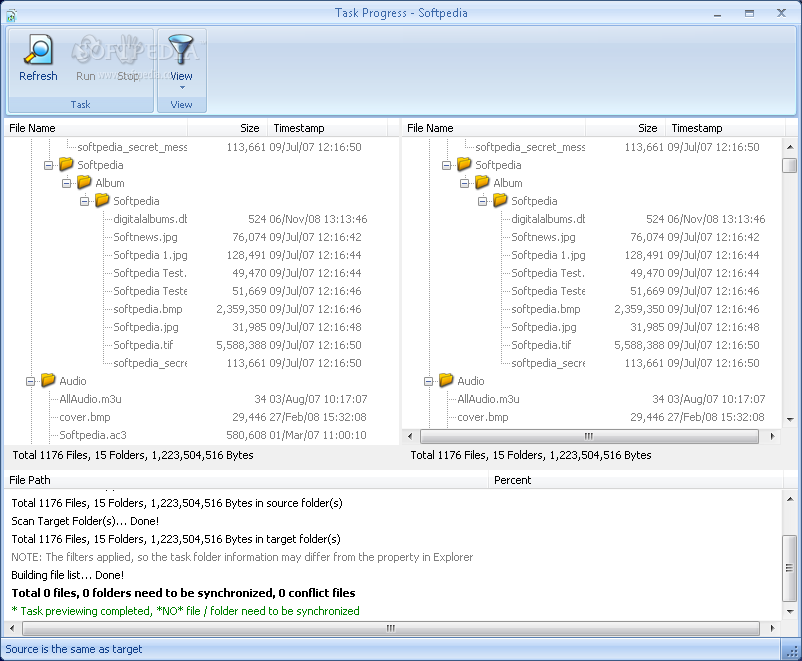Screen dimensions: 802x661
Task: Open the View funnel filter icon
Action: pos(181,49)
